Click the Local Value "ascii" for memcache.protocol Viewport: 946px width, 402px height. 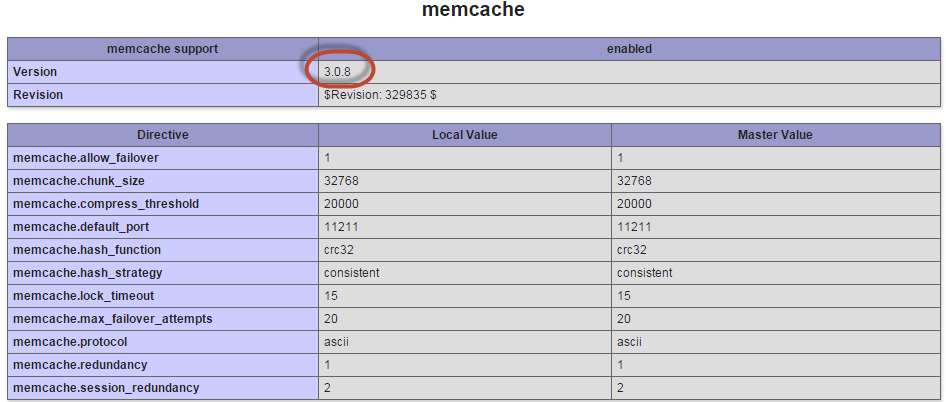(336, 342)
